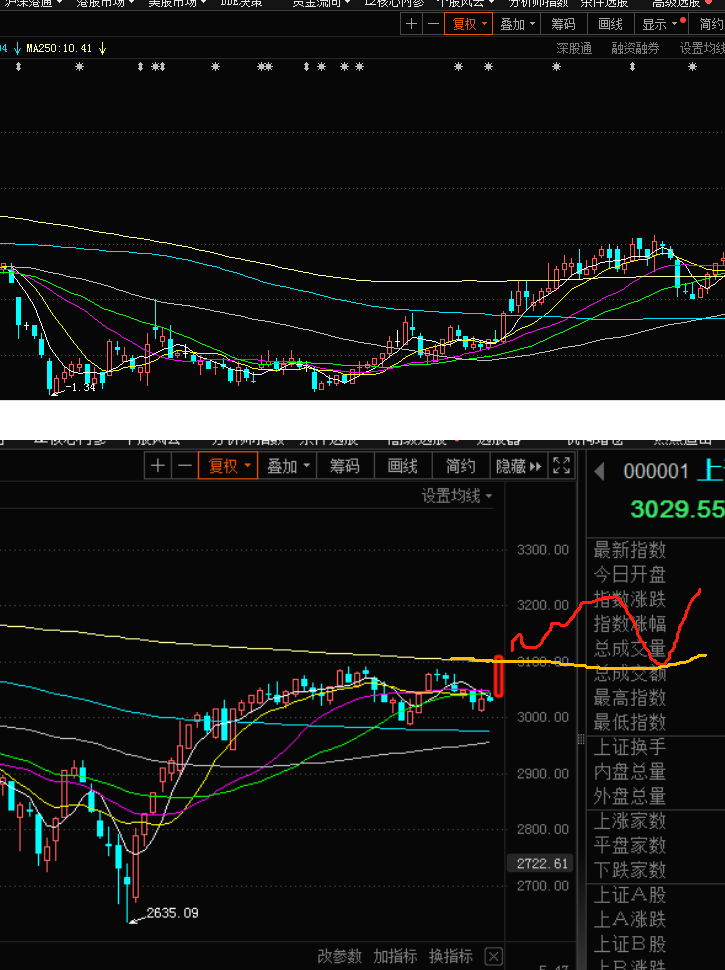Image resolution: width=725 pixels, height=970 pixels.
Task: Click the 2635.09 low point label
Action: click(173, 913)
